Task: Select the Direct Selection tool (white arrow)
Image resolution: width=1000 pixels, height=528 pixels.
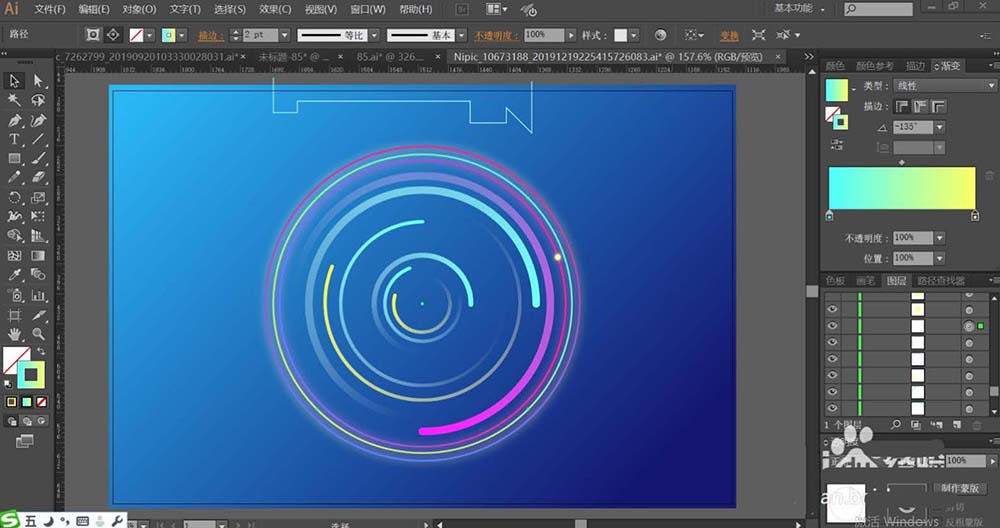Action: point(38,81)
